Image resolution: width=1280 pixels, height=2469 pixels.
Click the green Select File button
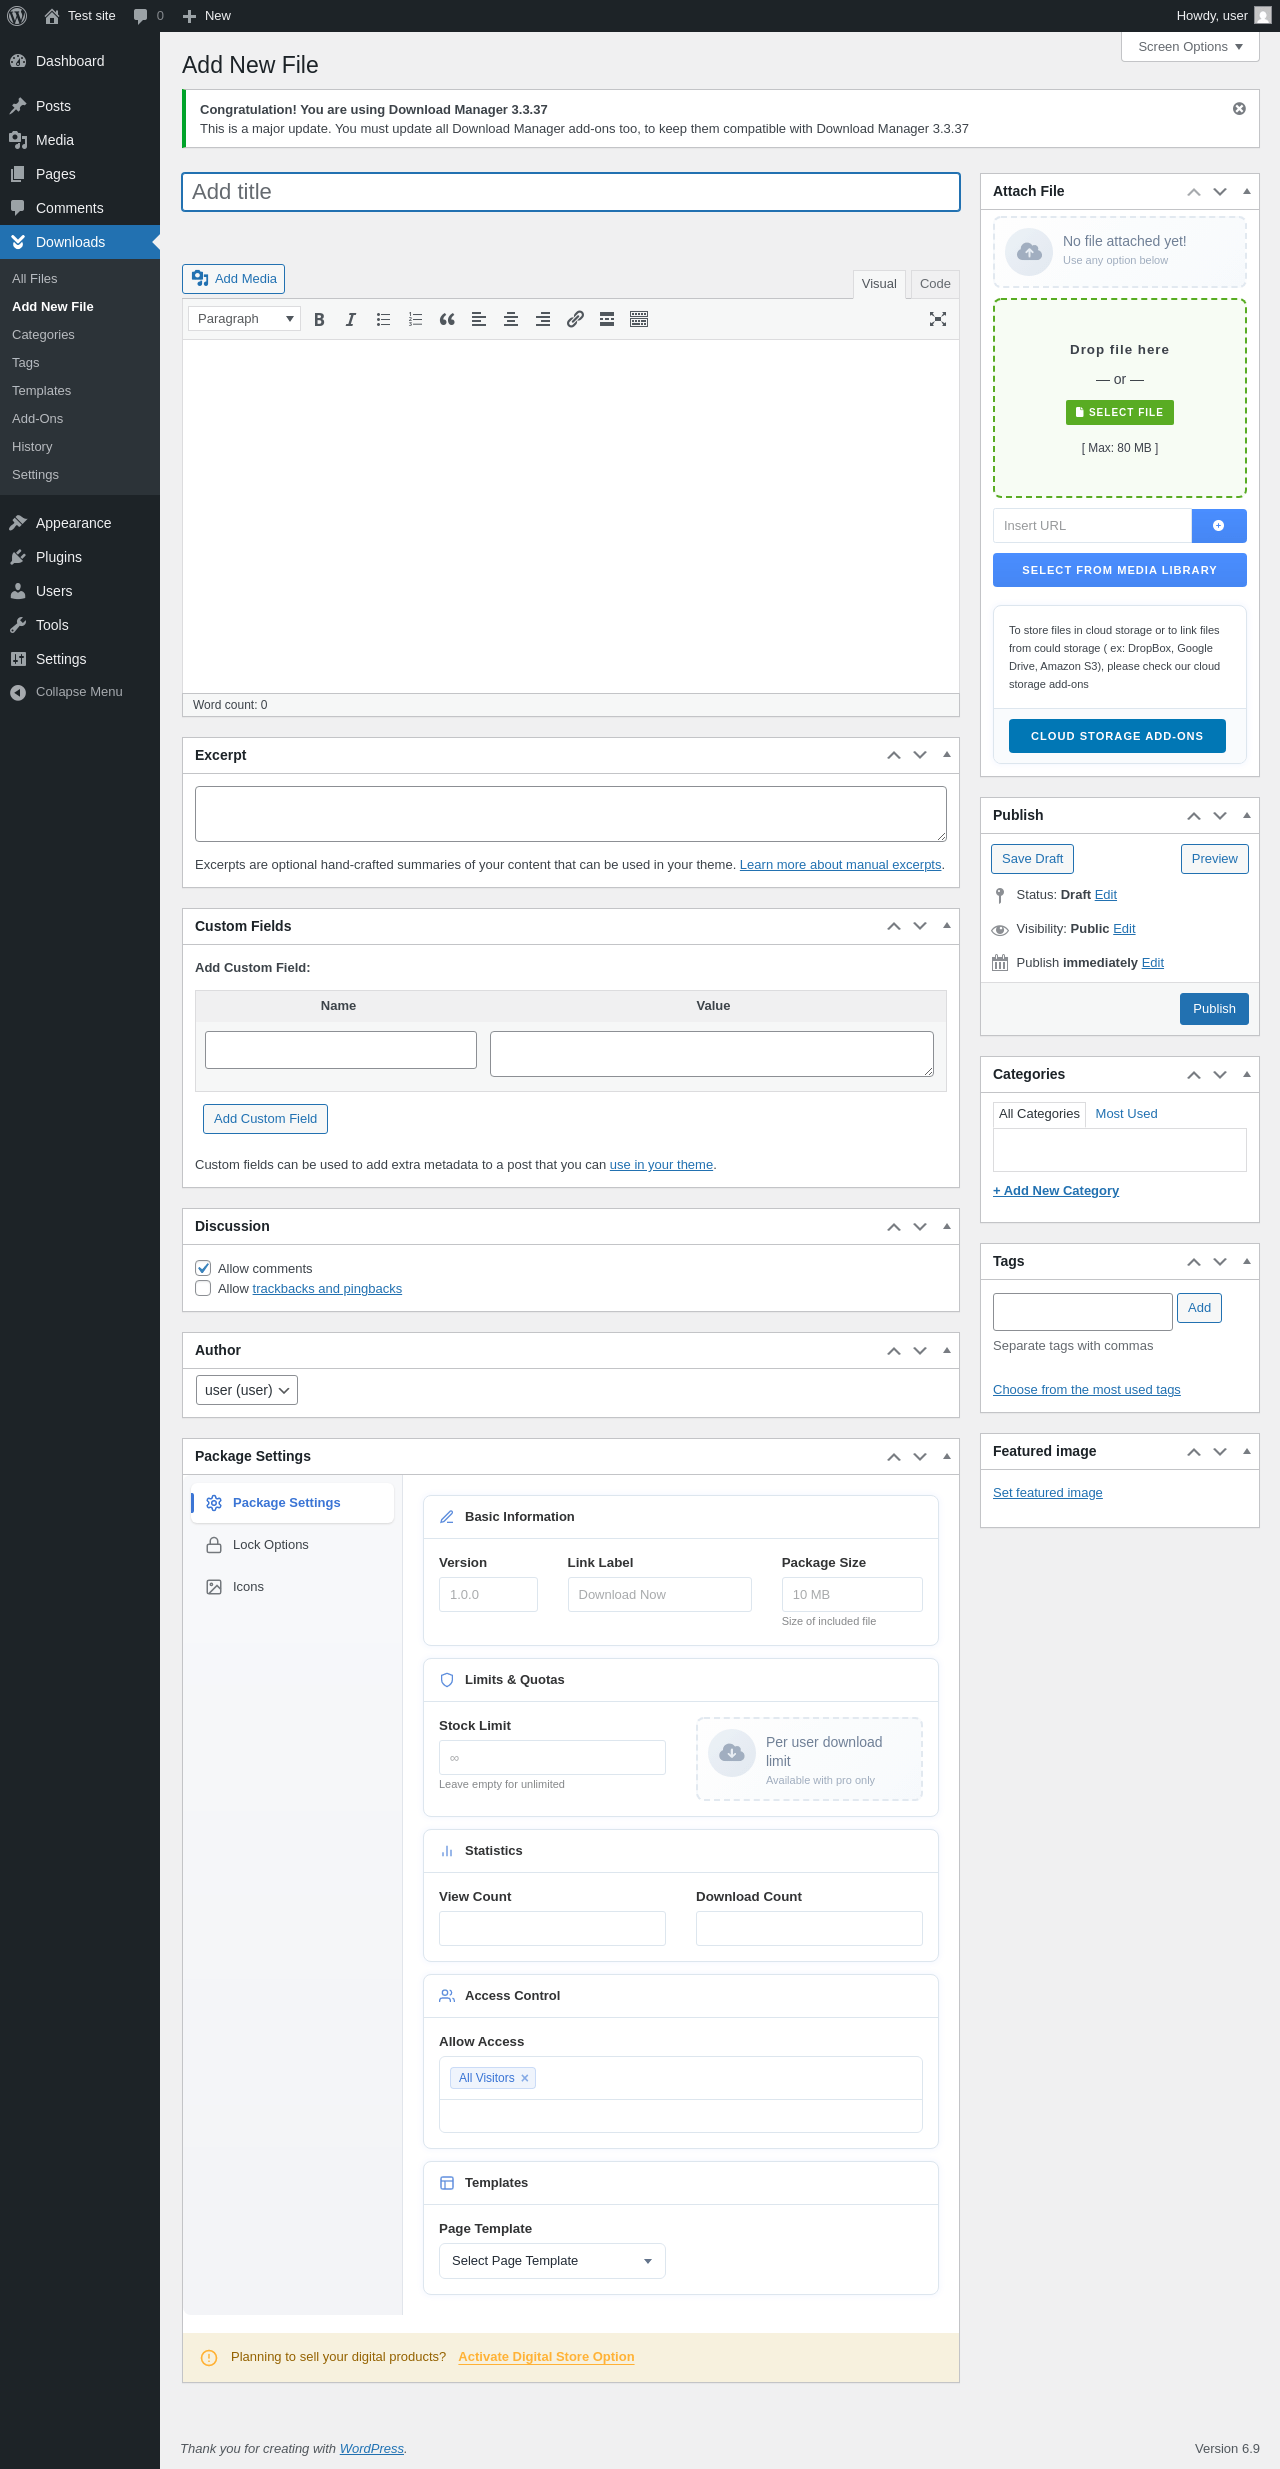1119,412
